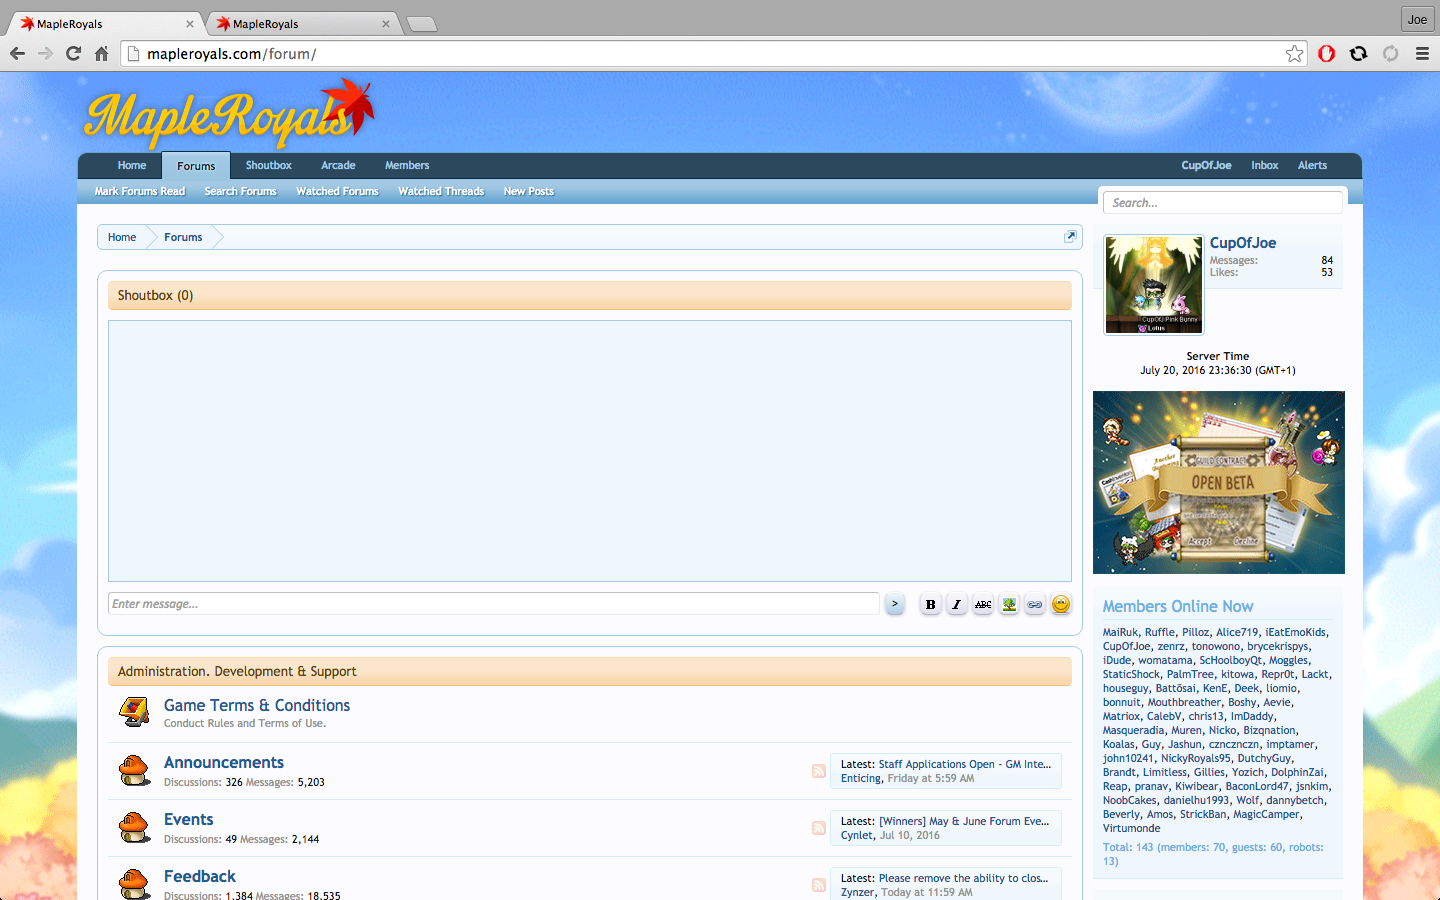Viewport: 1440px width, 900px height.
Task: Click the sync arrows extension icon
Action: (1359, 54)
